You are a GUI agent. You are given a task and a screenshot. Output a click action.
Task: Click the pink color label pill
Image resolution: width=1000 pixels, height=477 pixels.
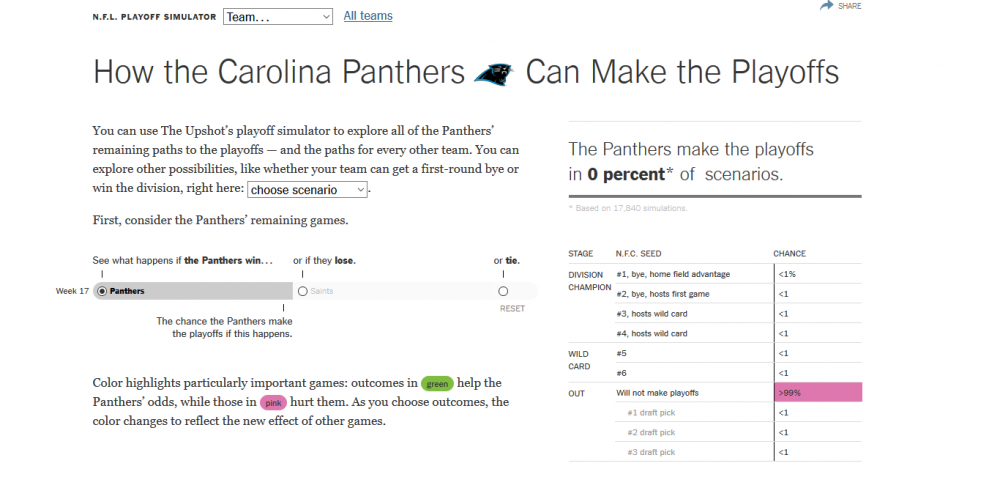tap(273, 403)
